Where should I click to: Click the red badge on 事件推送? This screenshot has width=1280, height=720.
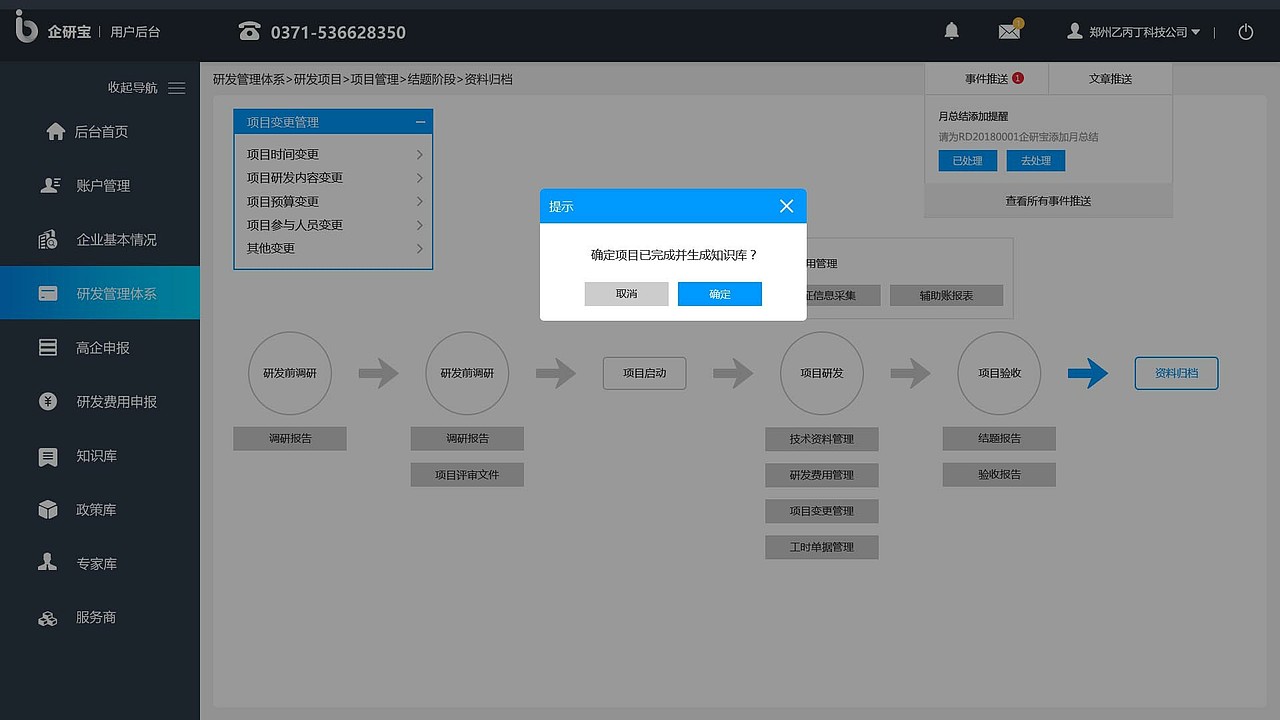click(1018, 78)
